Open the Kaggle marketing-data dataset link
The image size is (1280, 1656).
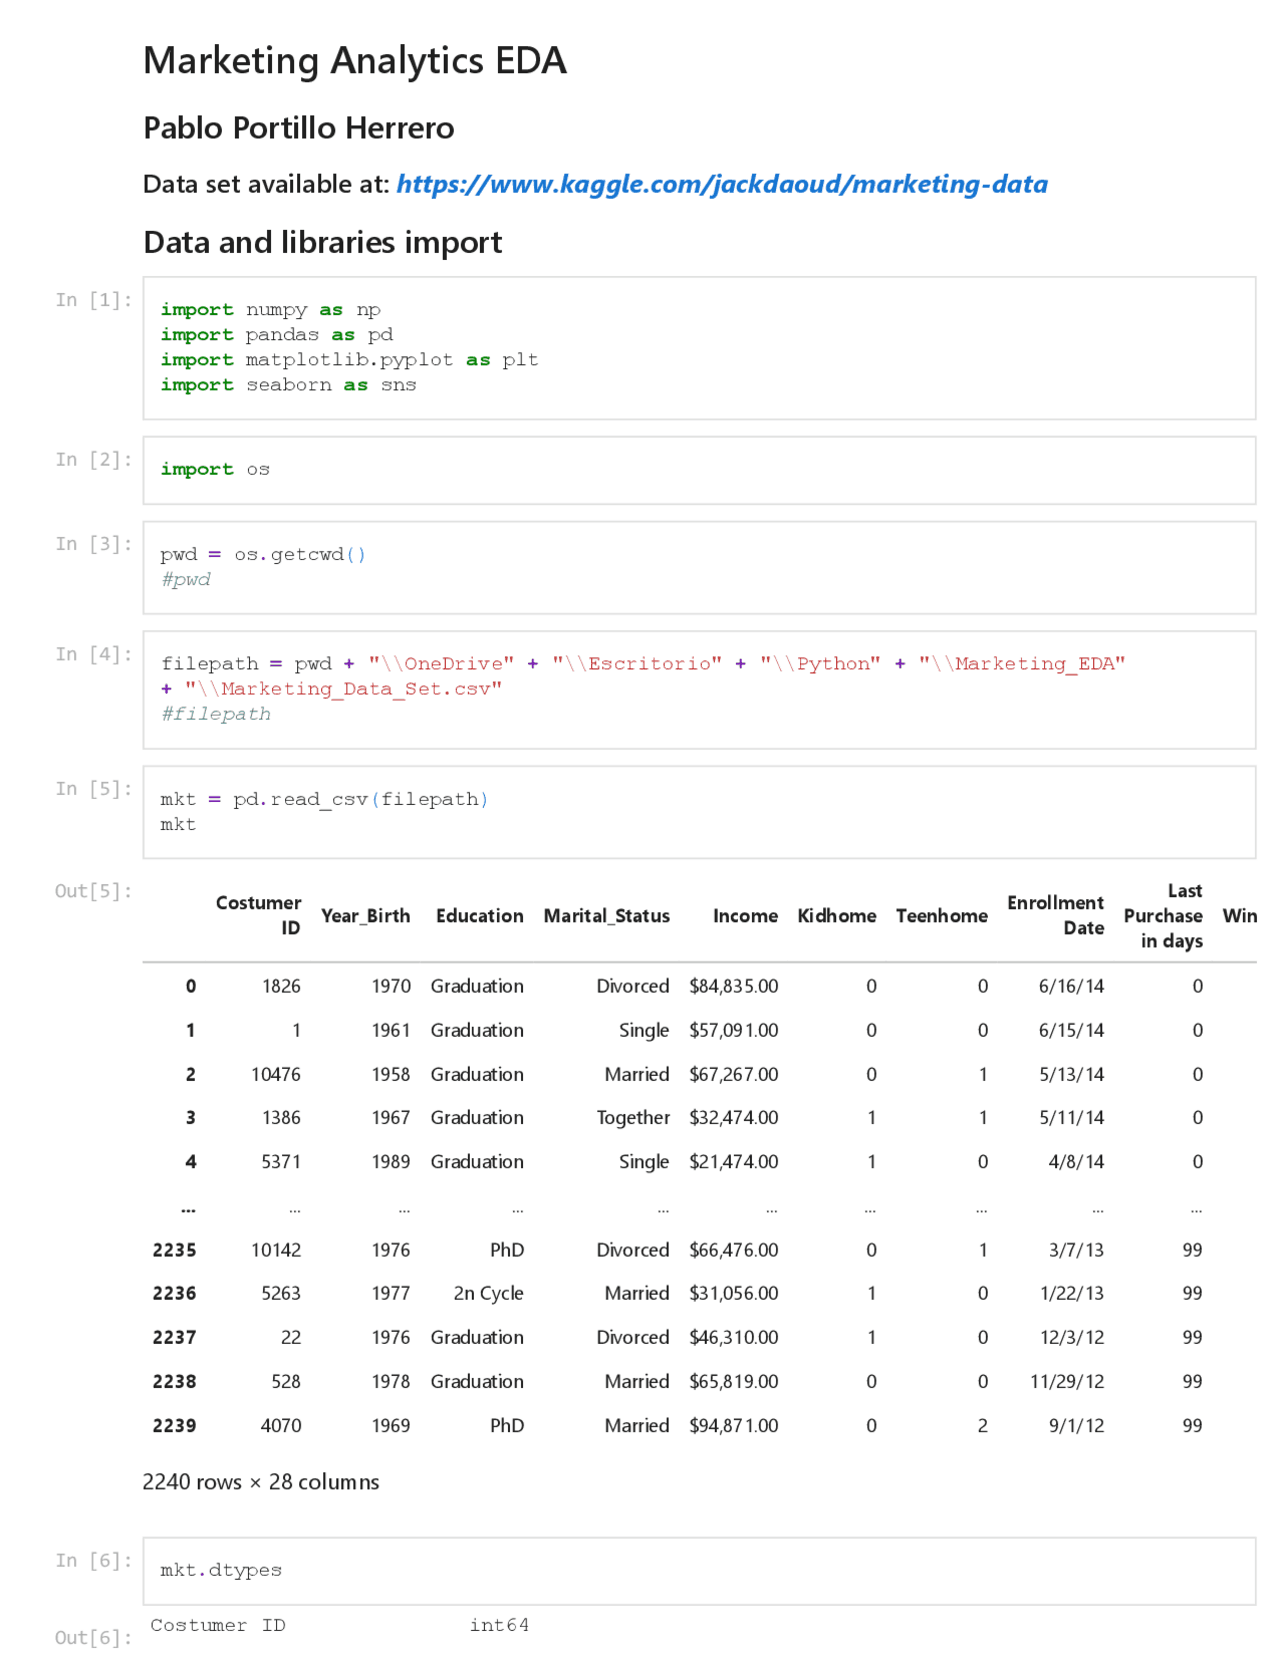pyautogui.click(x=721, y=184)
